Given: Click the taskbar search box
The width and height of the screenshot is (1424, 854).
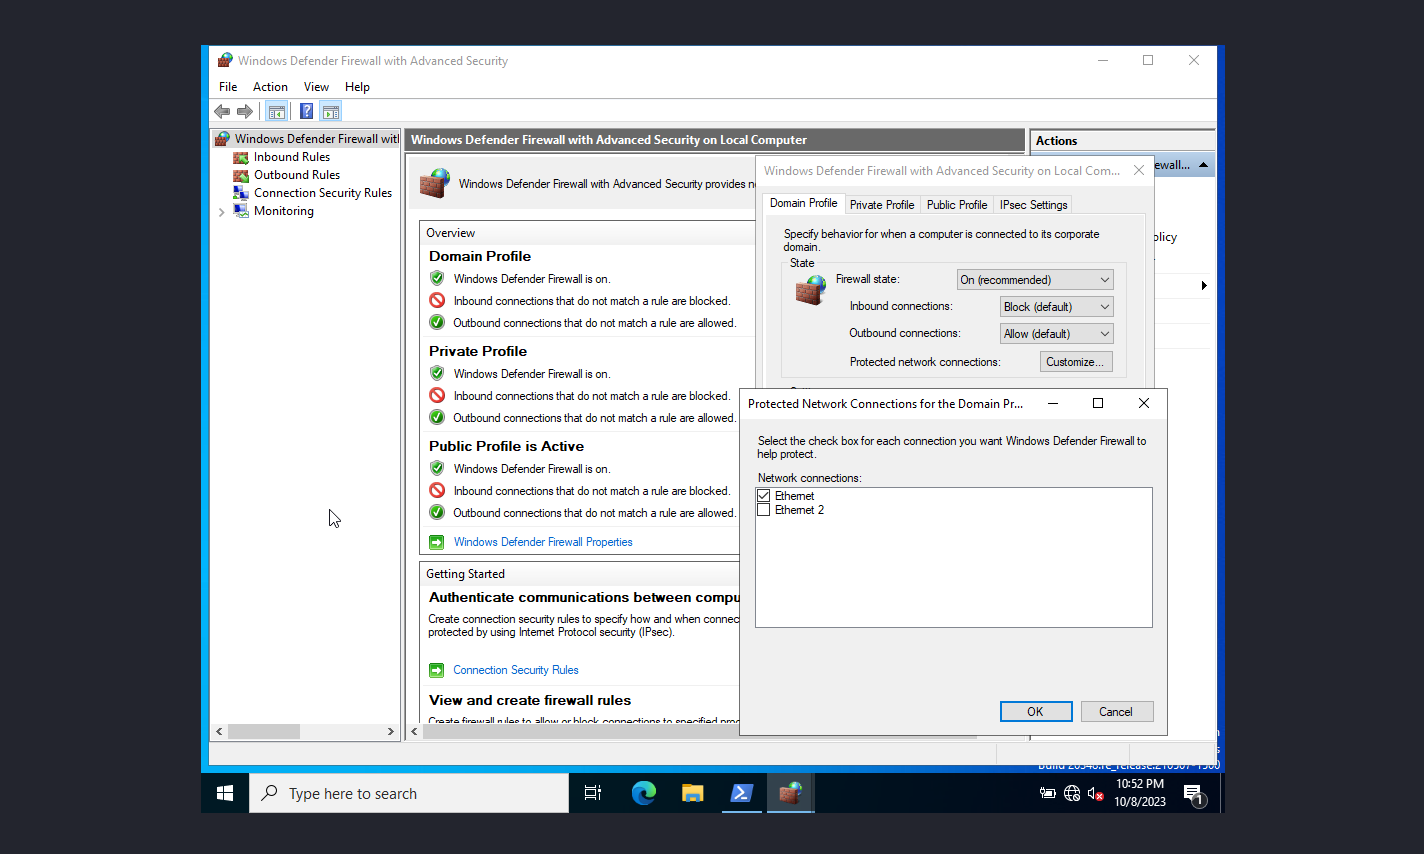Looking at the screenshot, I should click(409, 793).
